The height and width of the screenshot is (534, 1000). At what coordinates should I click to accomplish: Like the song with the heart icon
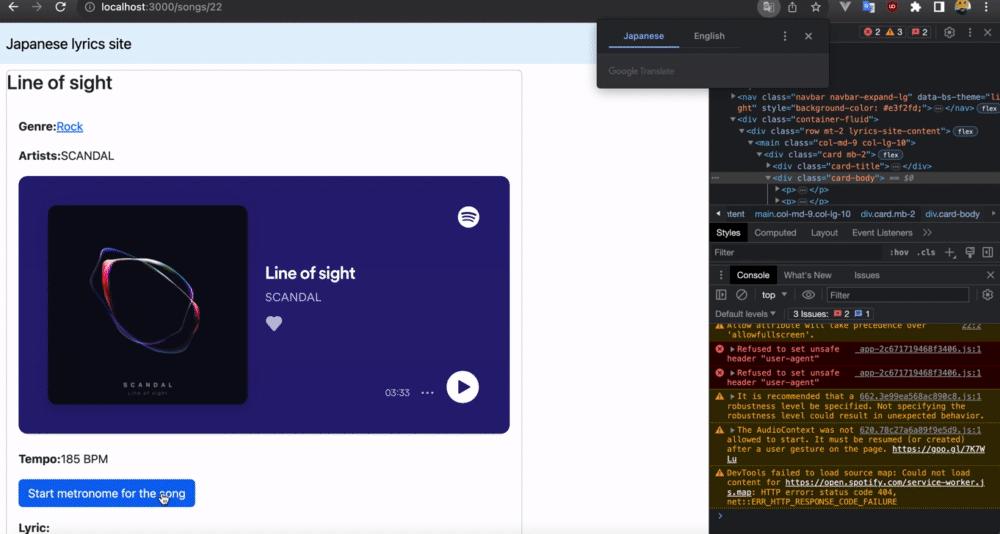(x=274, y=323)
